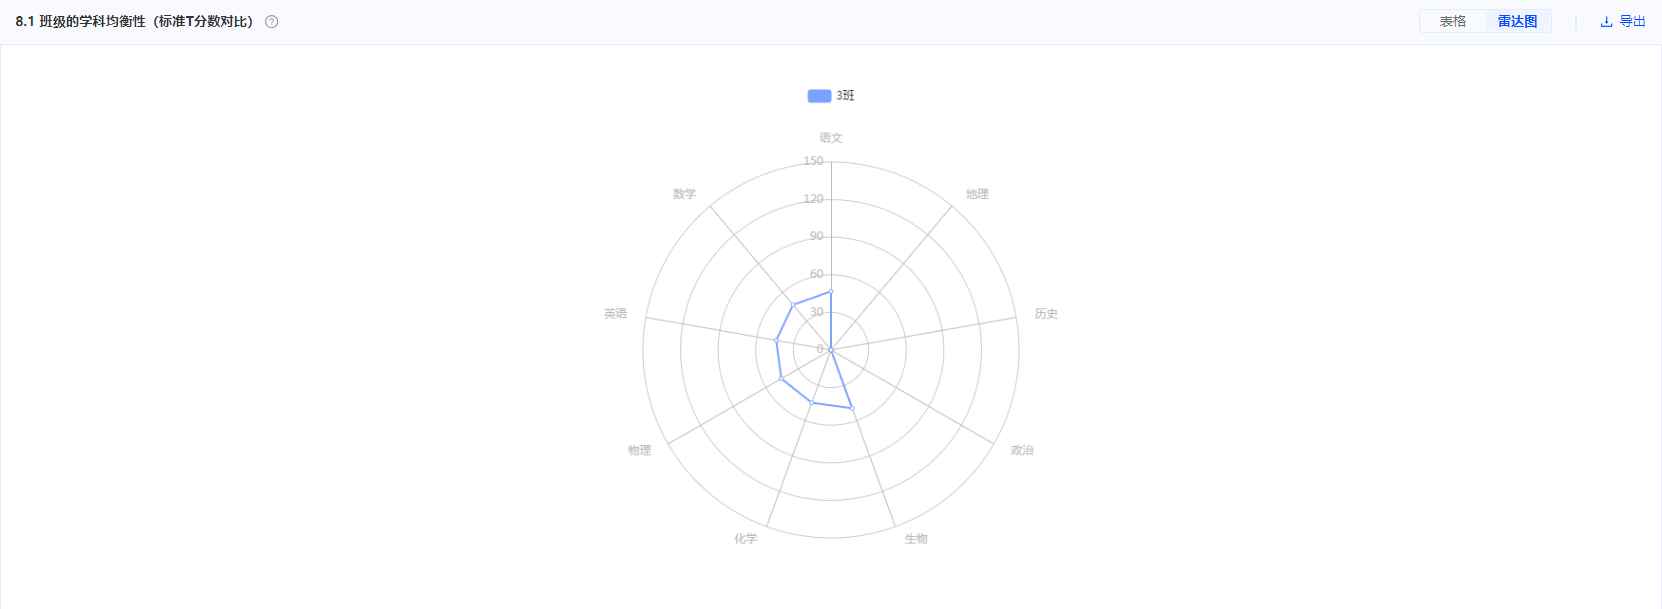1662x609 pixels.
Task: Click the 地理 axis label
Action: click(x=977, y=194)
